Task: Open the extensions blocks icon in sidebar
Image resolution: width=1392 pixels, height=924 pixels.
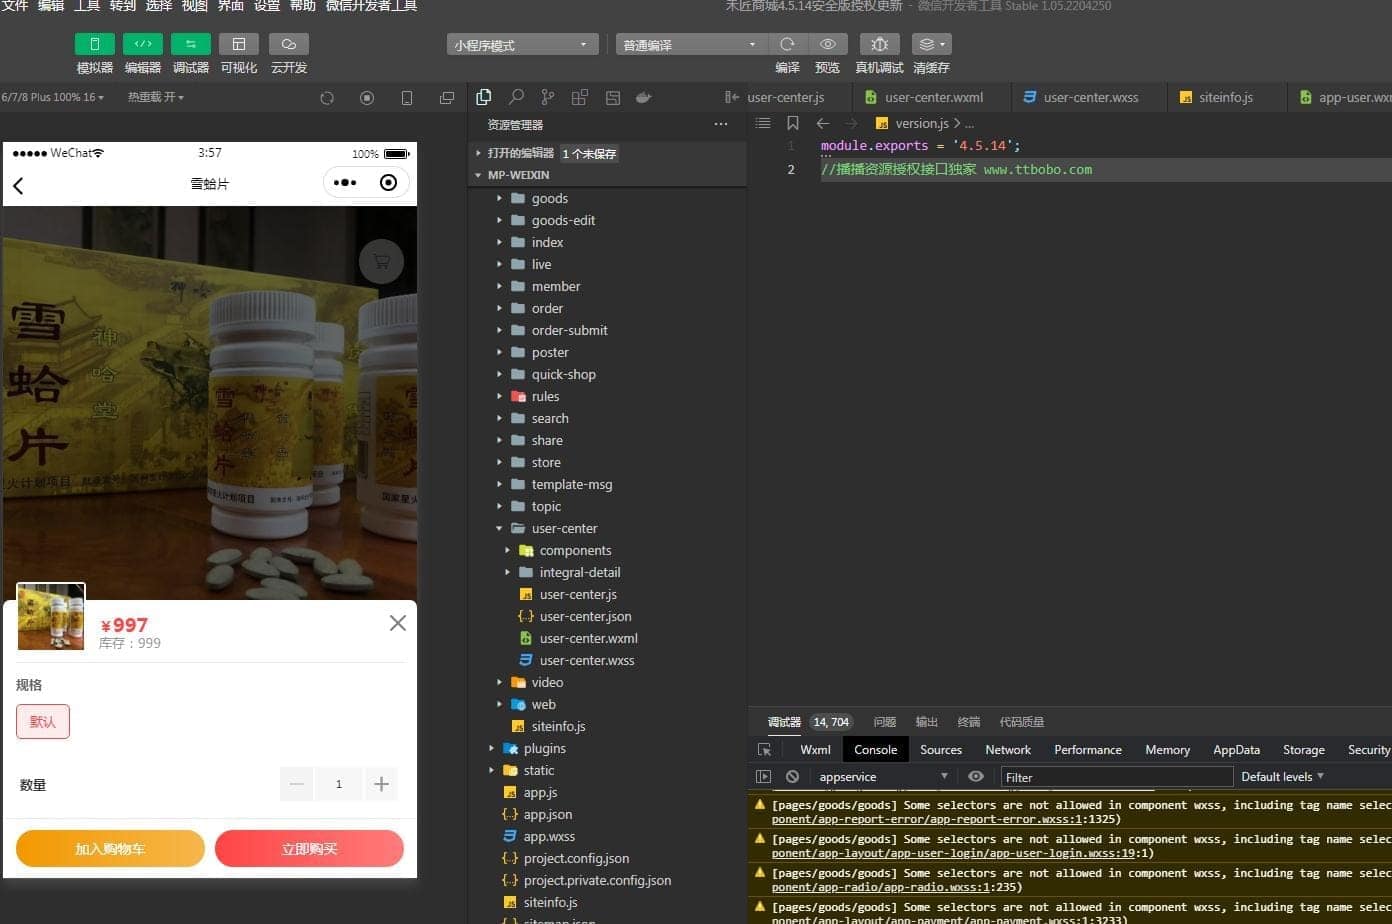Action: pyautogui.click(x=580, y=97)
